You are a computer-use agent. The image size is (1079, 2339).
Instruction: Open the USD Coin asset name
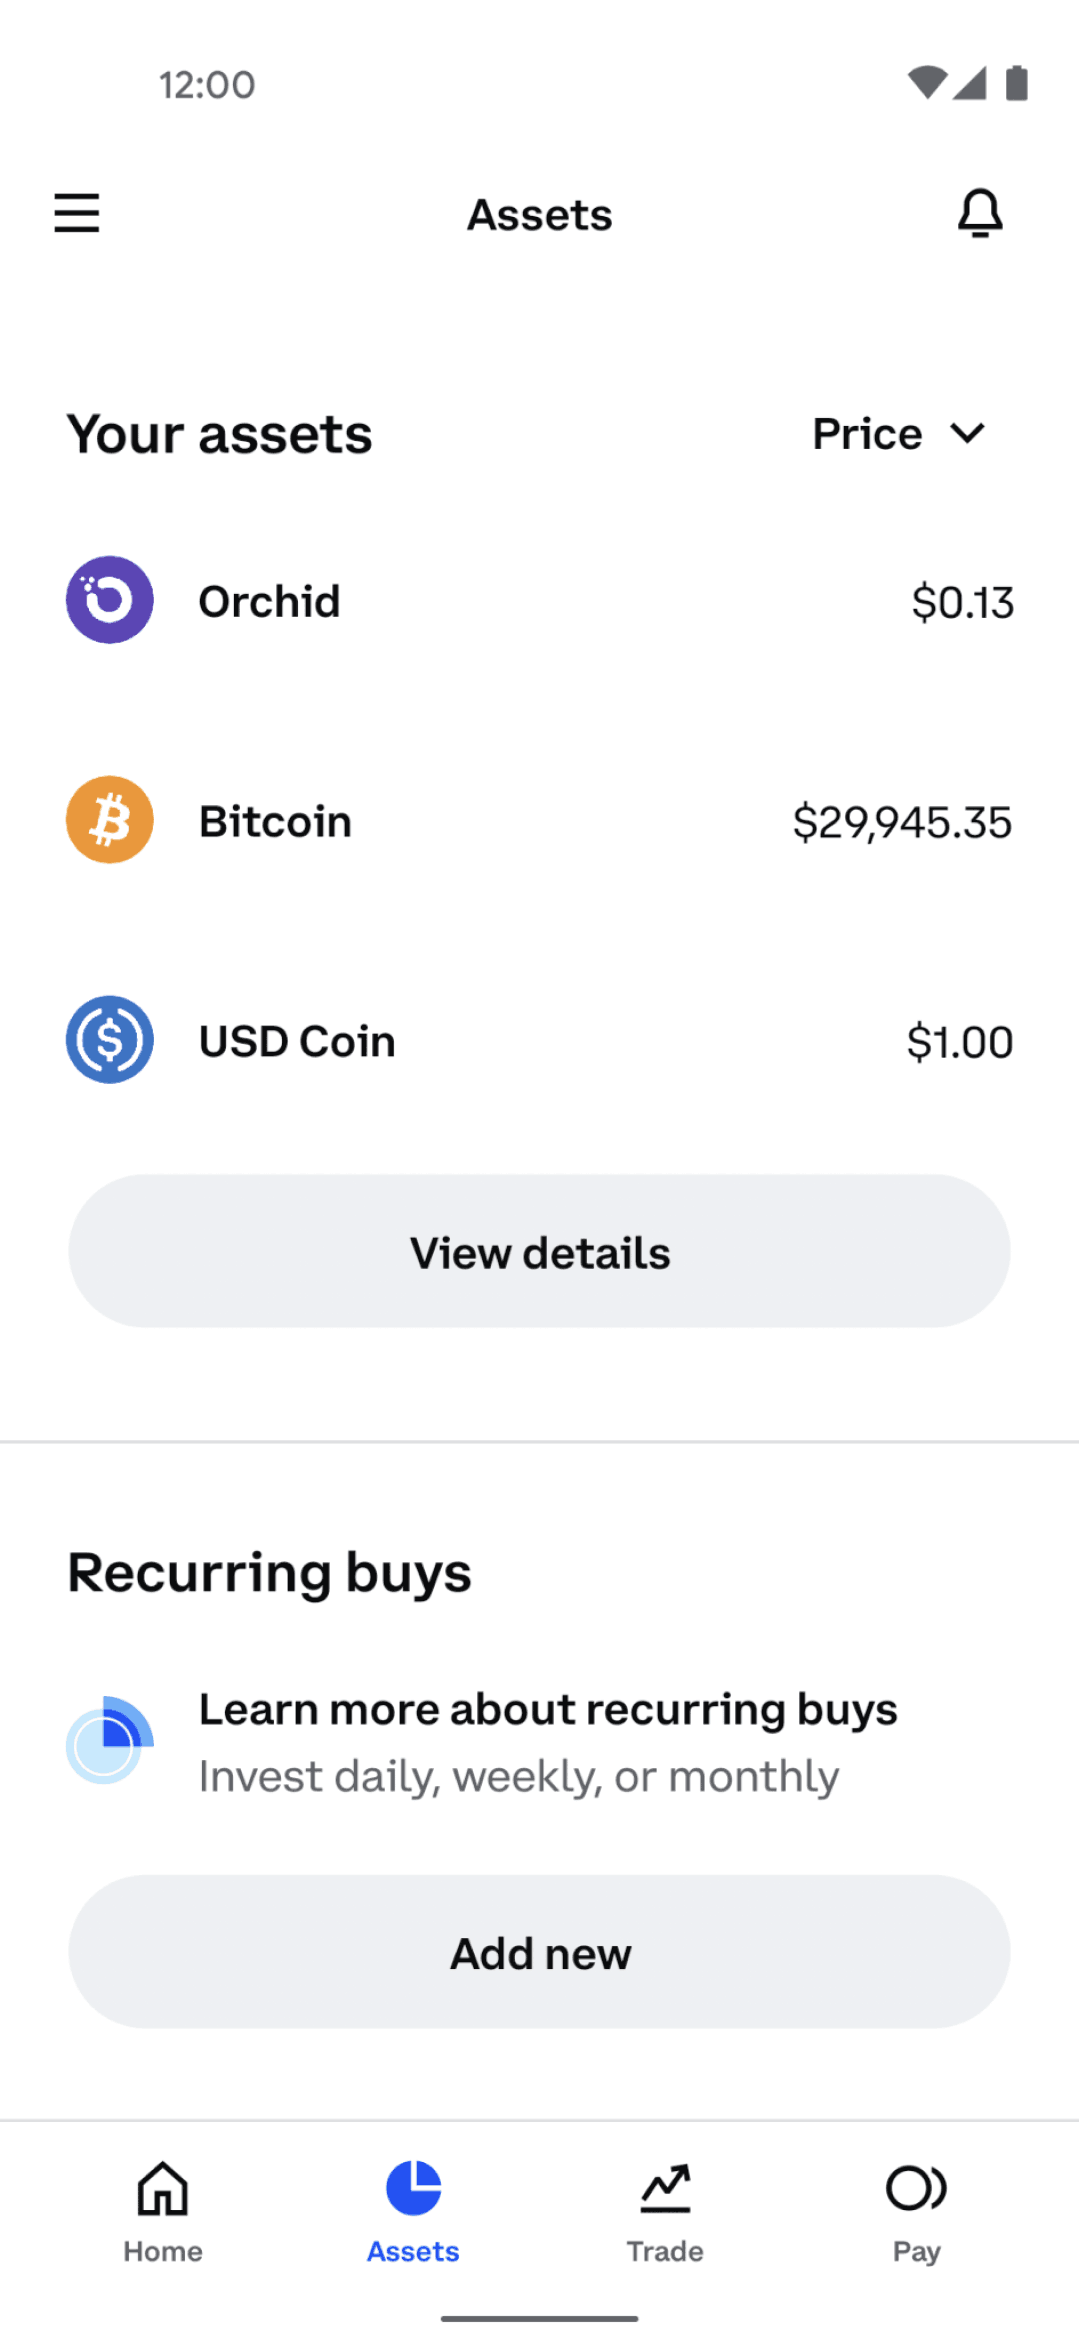point(297,1041)
